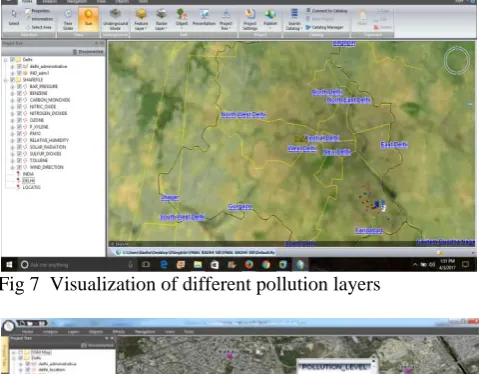The image size is (479, 374).
Task: Click Select Area in ribbon
Action: click(x=39, y=27)
